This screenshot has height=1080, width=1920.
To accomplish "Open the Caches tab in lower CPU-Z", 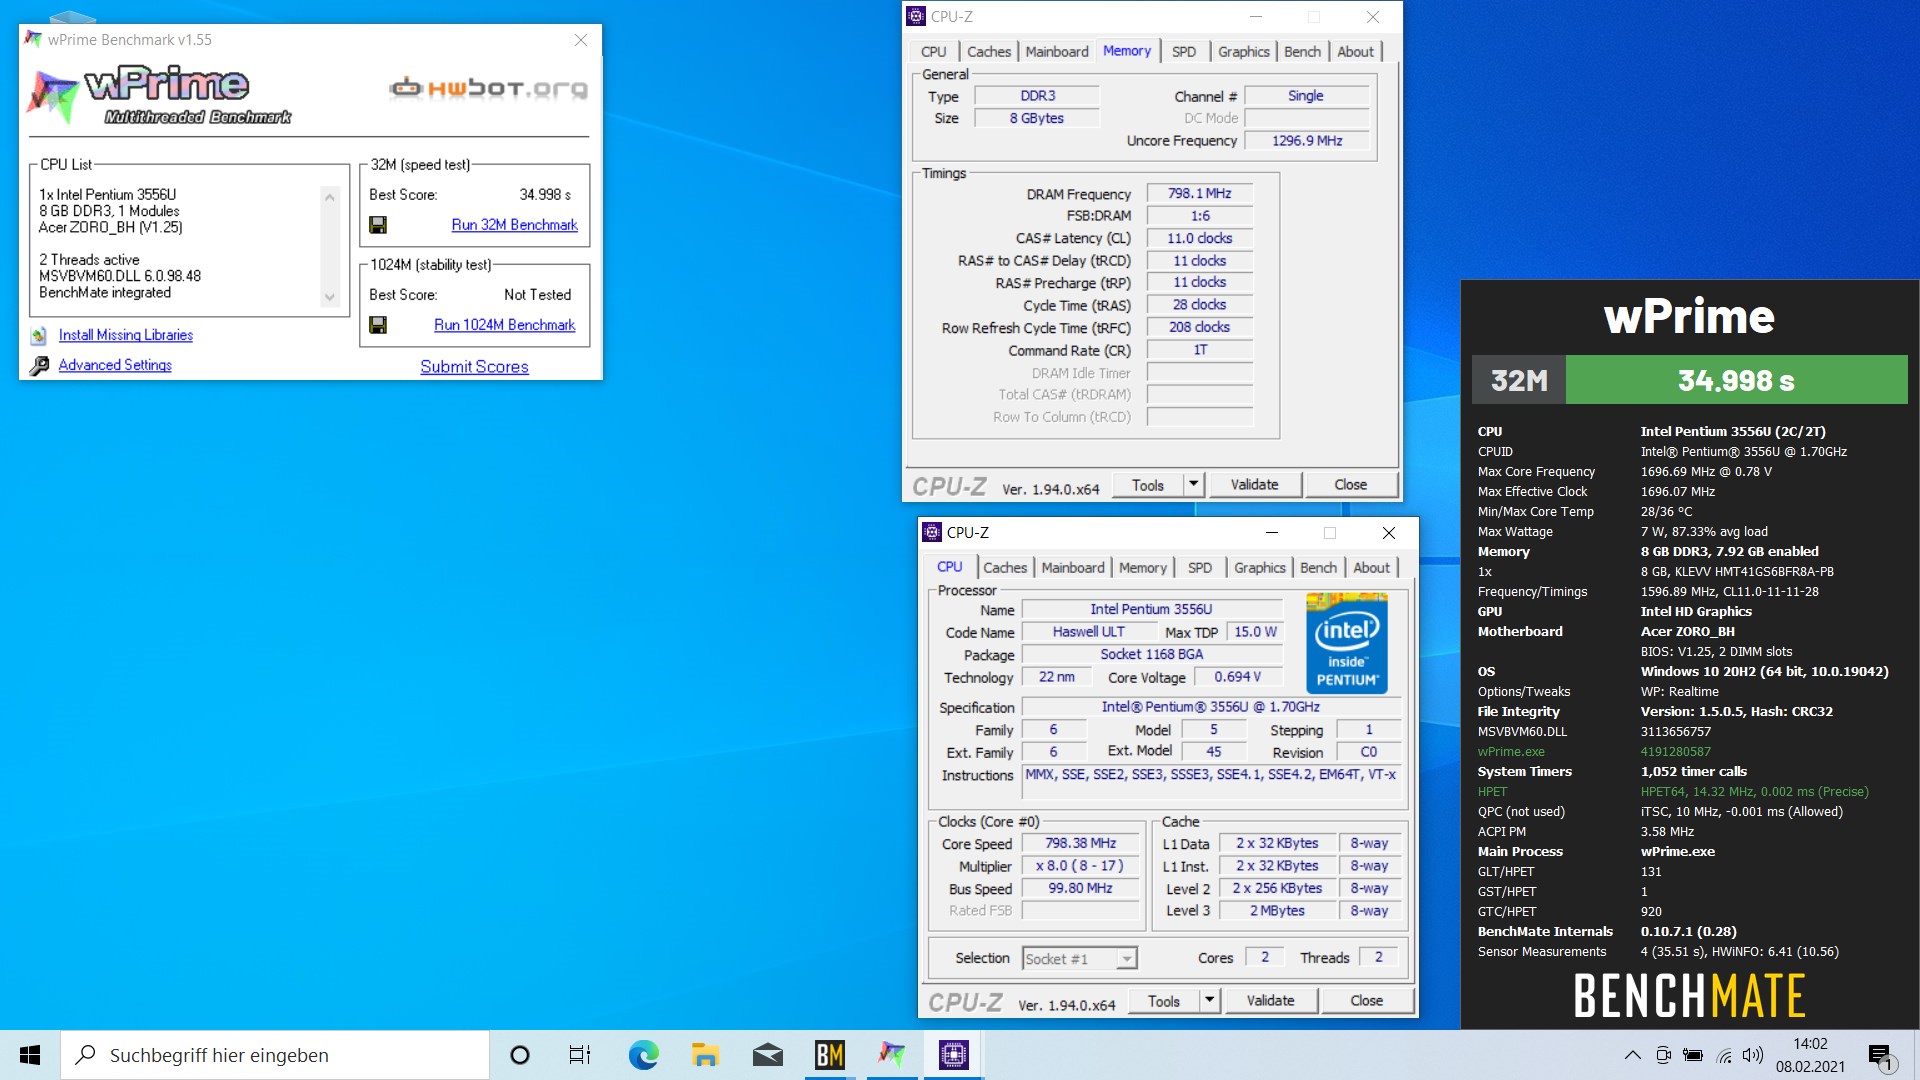I will point(1005,568).
